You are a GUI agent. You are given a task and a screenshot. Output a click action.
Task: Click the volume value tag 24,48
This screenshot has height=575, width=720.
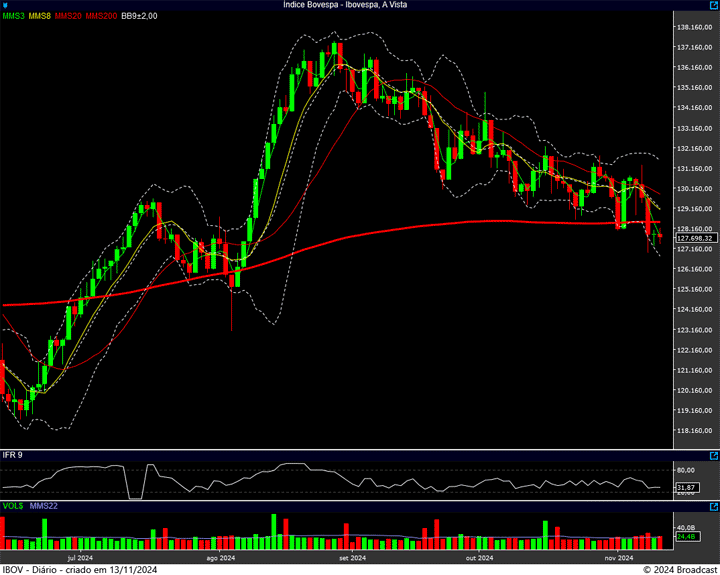[686, 537]
